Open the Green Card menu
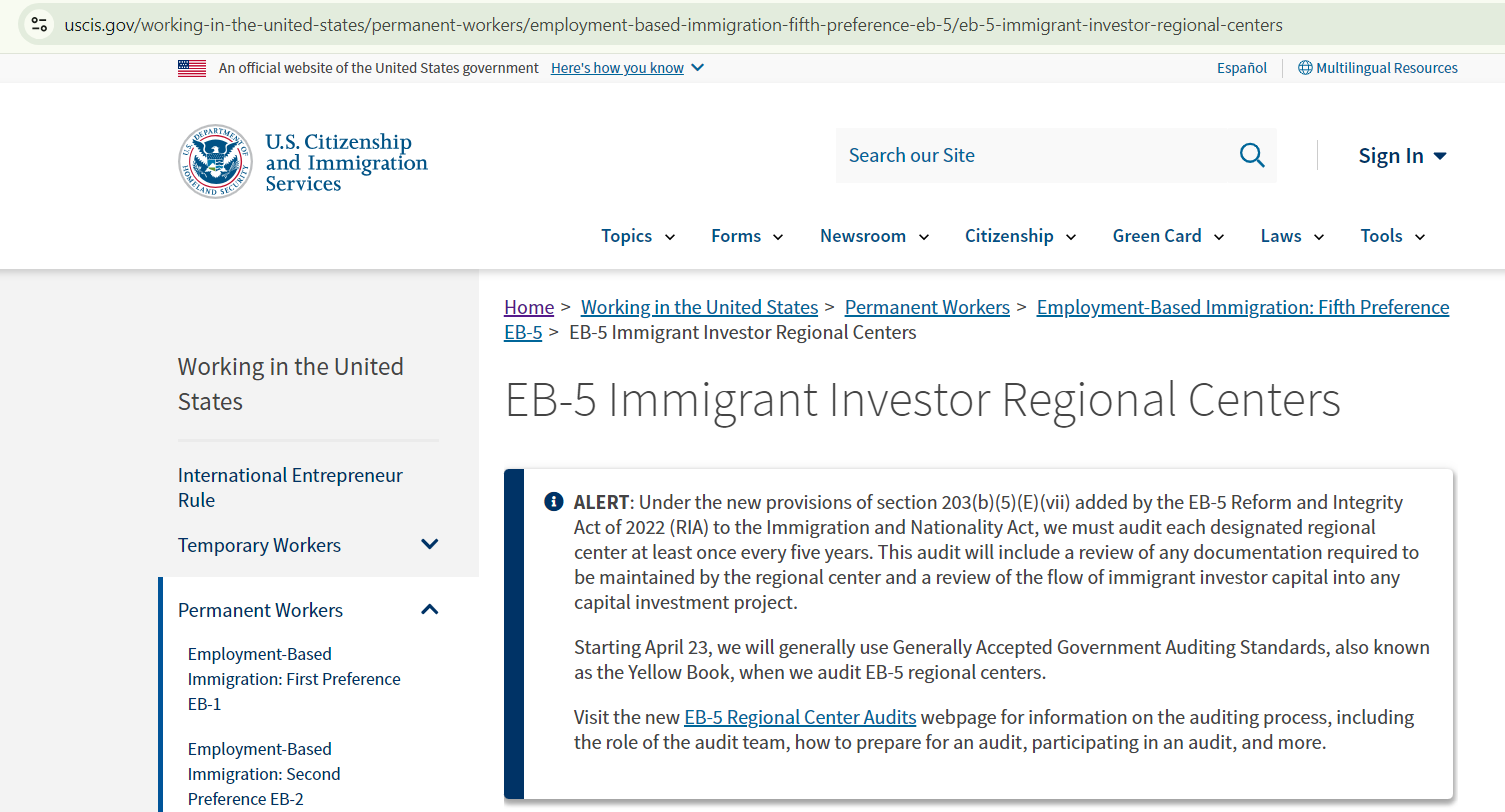This screenshot has width=1505, height=812. pos(1168,236)
